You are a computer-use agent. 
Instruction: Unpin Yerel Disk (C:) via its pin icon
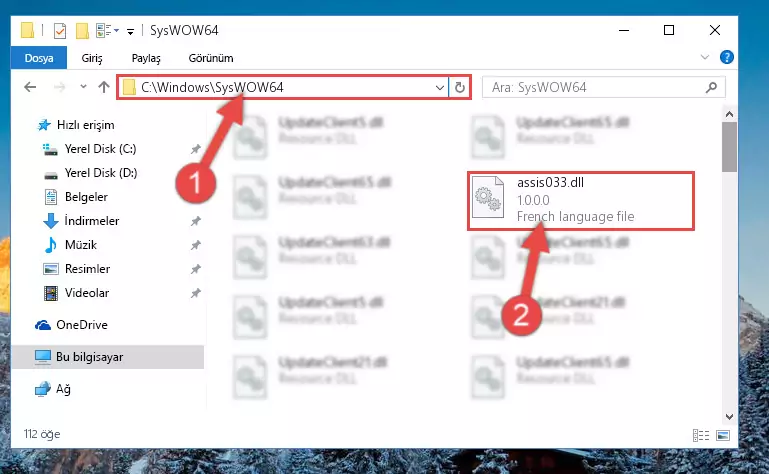[x=196, y=149]
